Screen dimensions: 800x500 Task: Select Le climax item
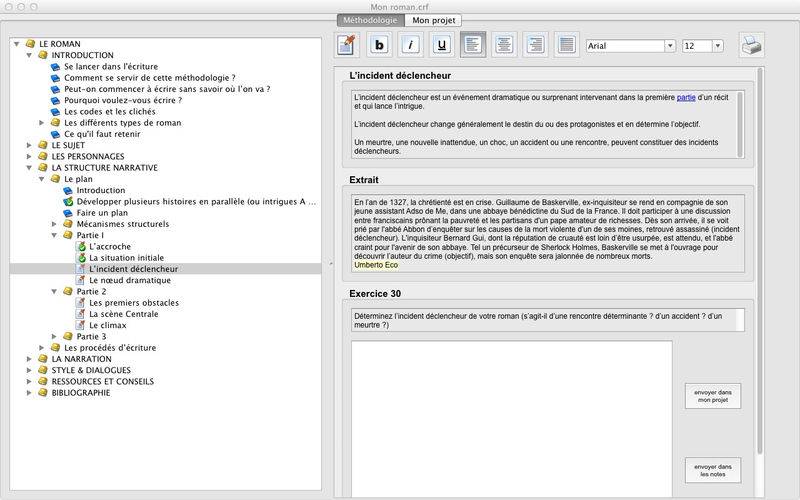click(x=108, y=325)
